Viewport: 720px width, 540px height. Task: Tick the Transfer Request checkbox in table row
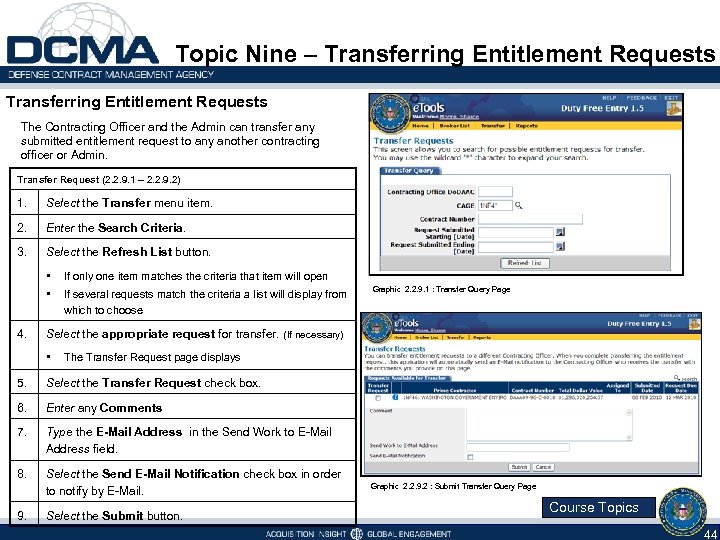378,398
